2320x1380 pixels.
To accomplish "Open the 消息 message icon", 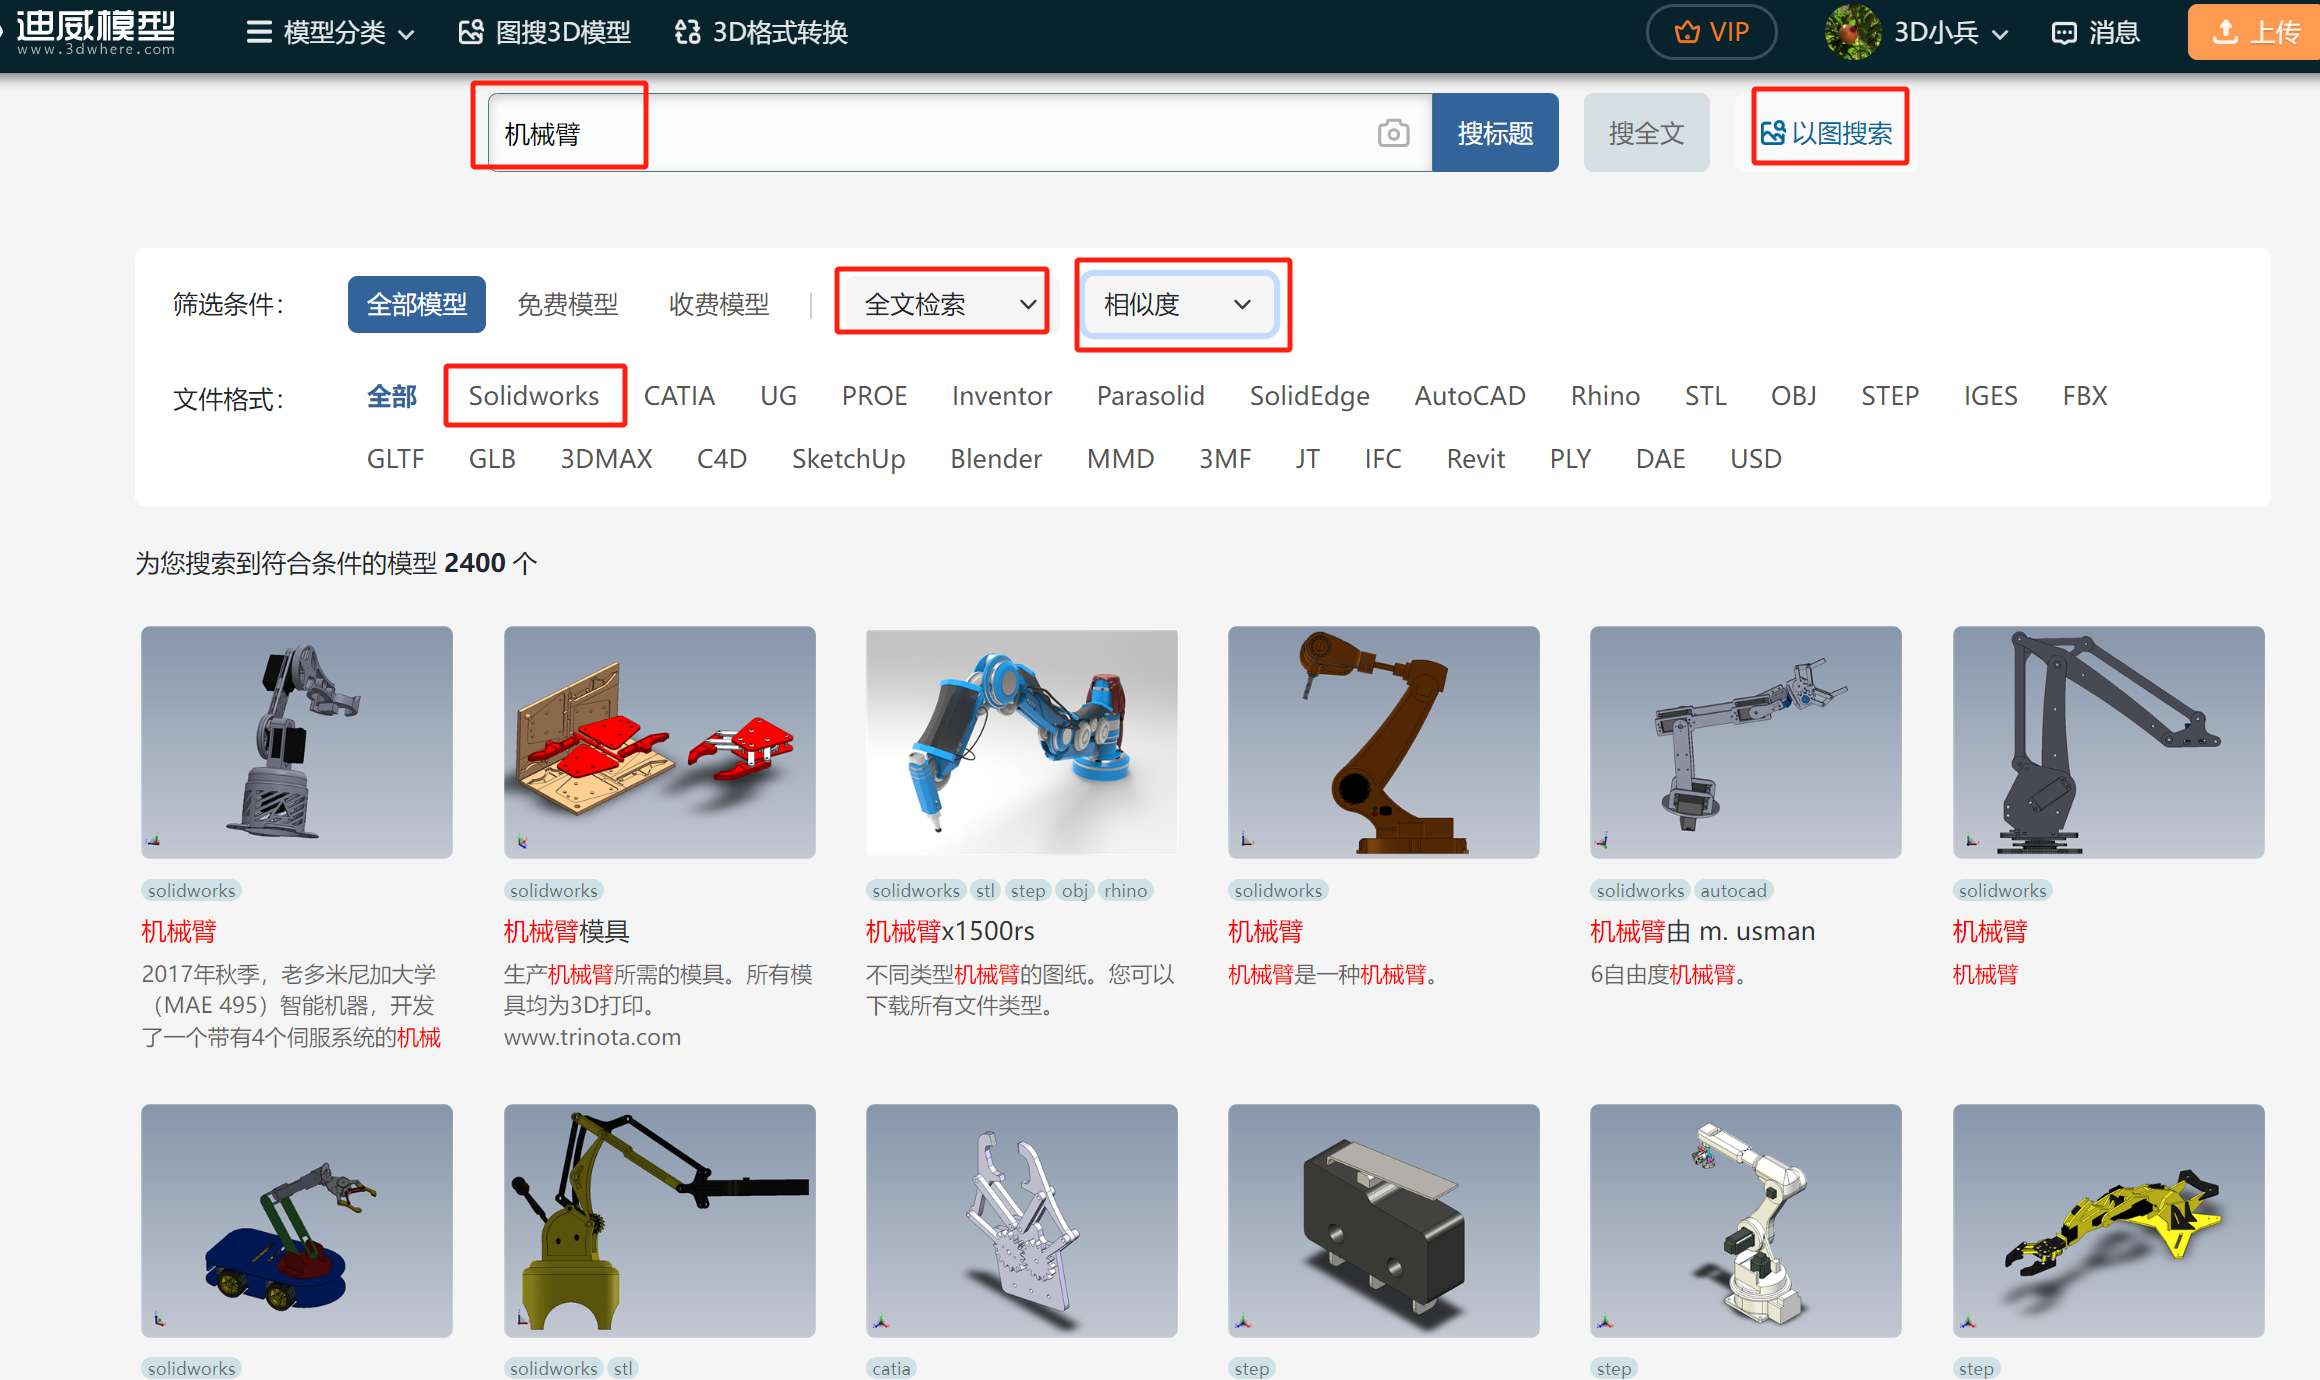I will tap(2064, 33).
